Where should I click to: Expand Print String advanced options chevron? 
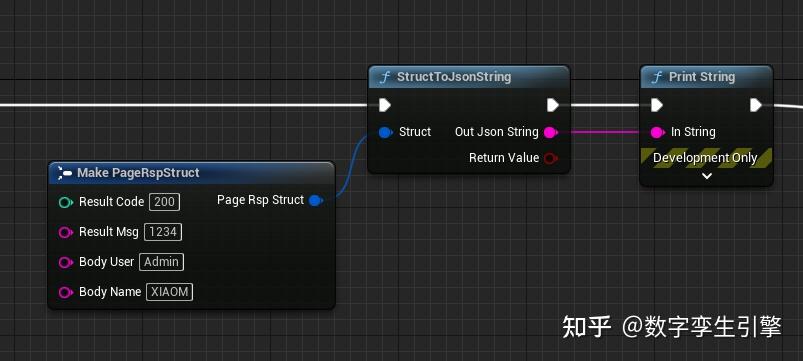[x=707, y=176]
